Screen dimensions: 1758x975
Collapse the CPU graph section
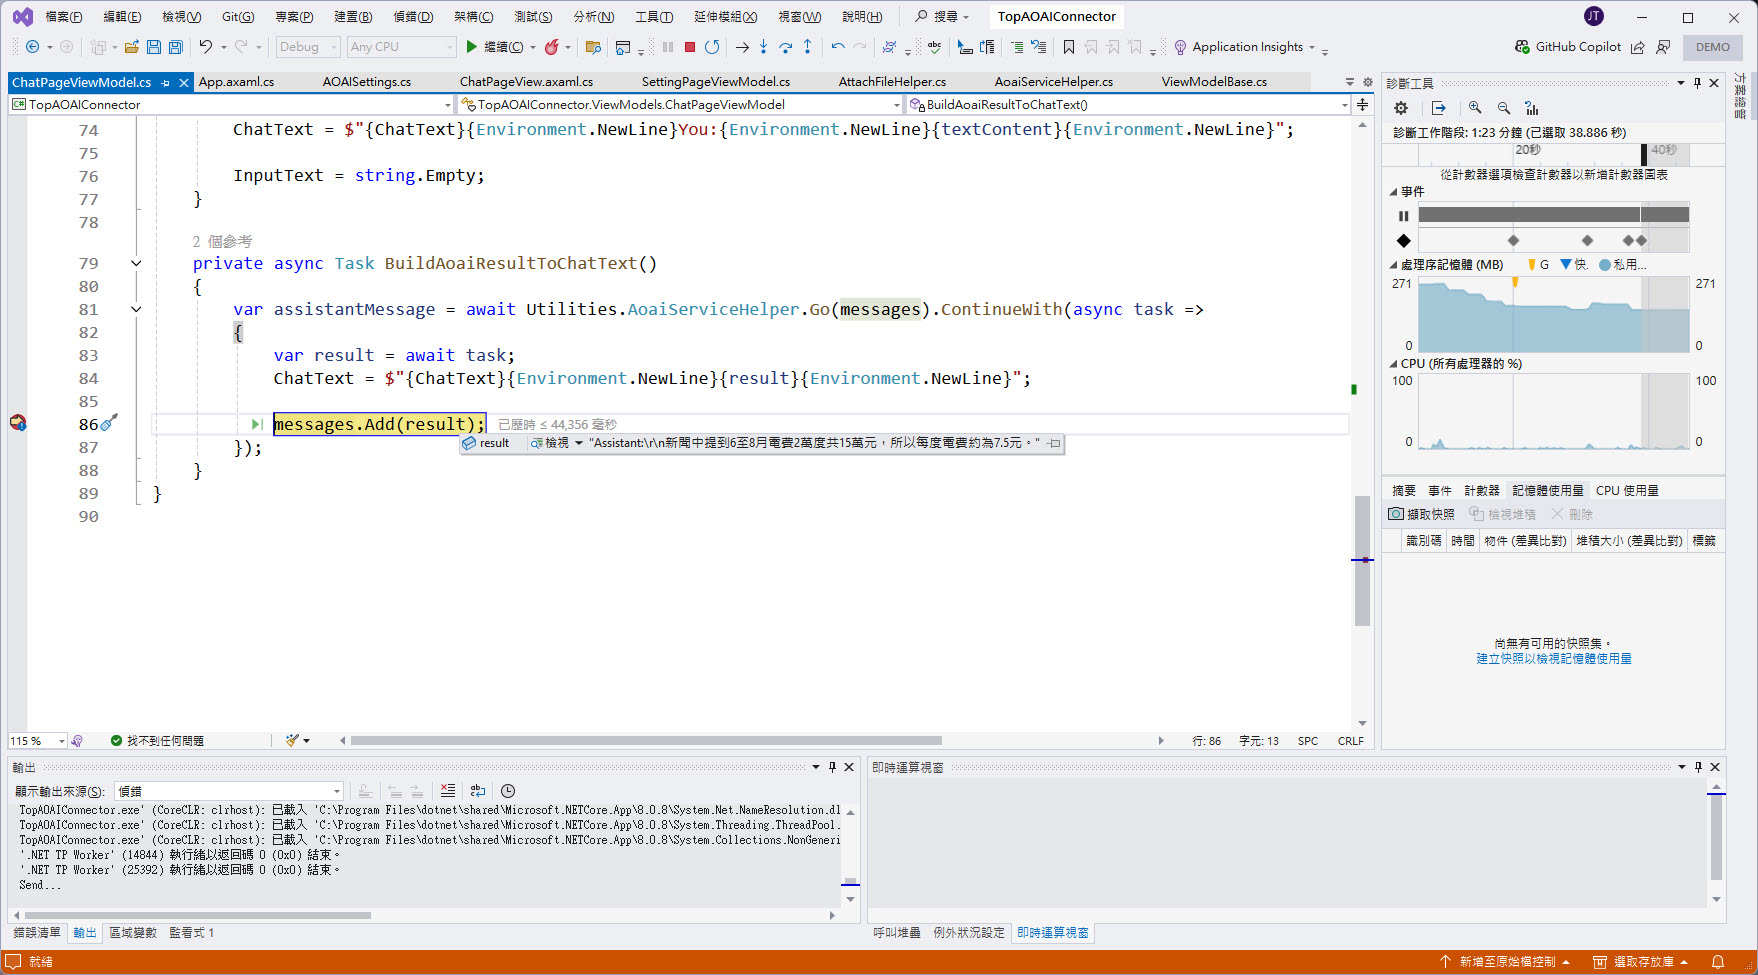[x=1393, y=364]
